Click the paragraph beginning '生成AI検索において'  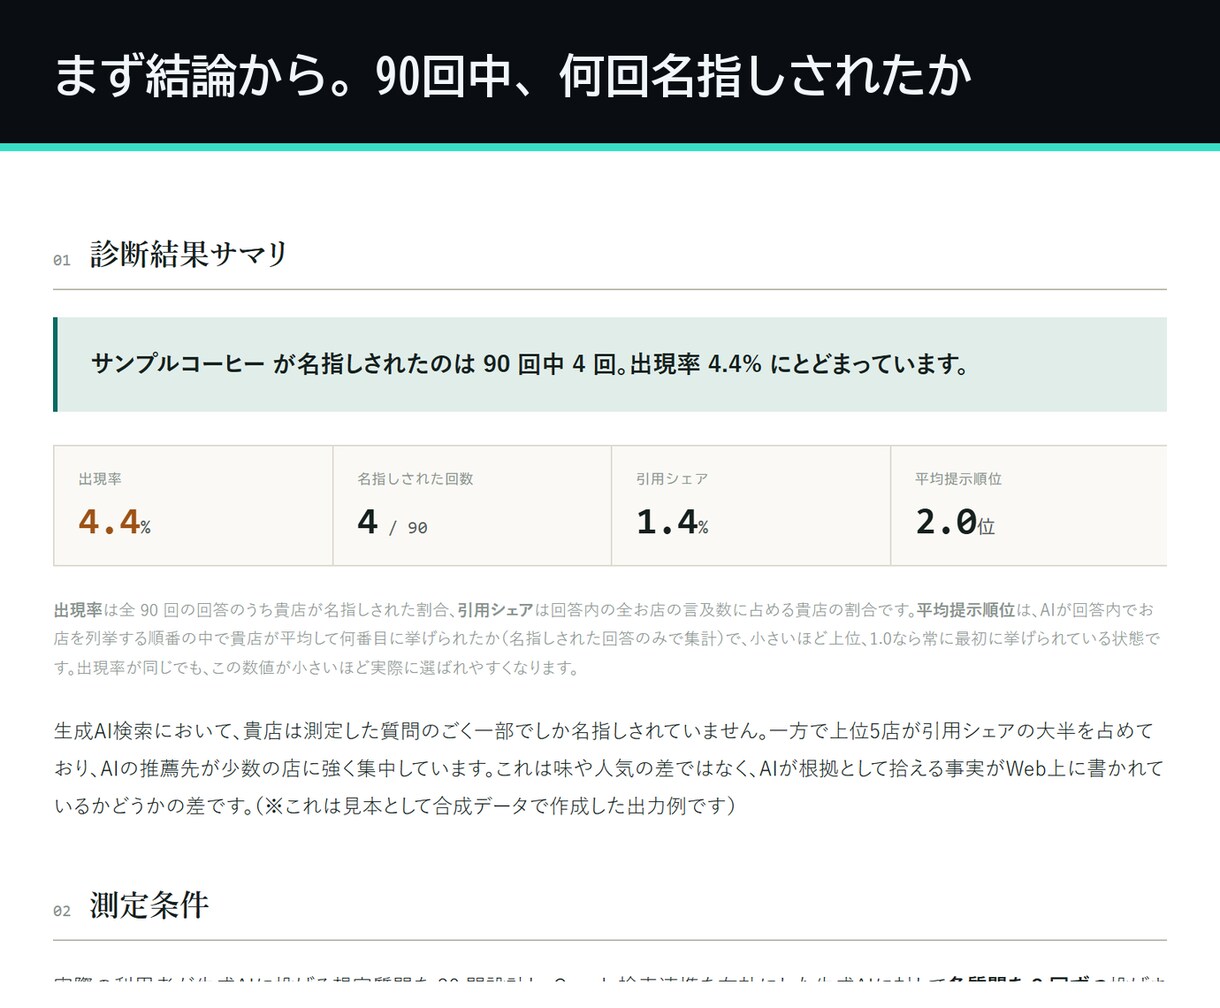609,768
